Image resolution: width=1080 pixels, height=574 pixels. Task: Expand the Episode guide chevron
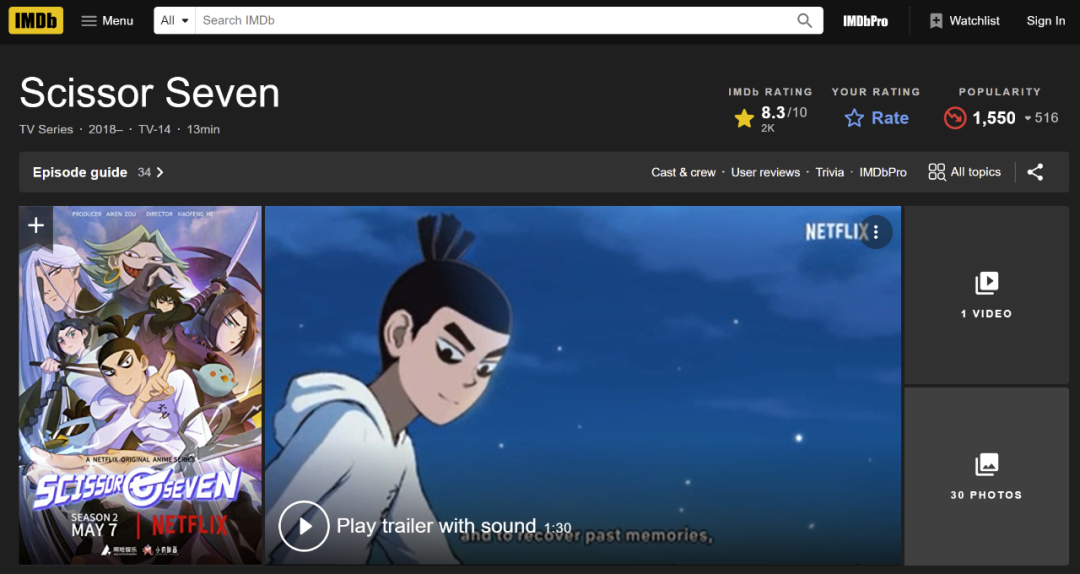(160, 172)
